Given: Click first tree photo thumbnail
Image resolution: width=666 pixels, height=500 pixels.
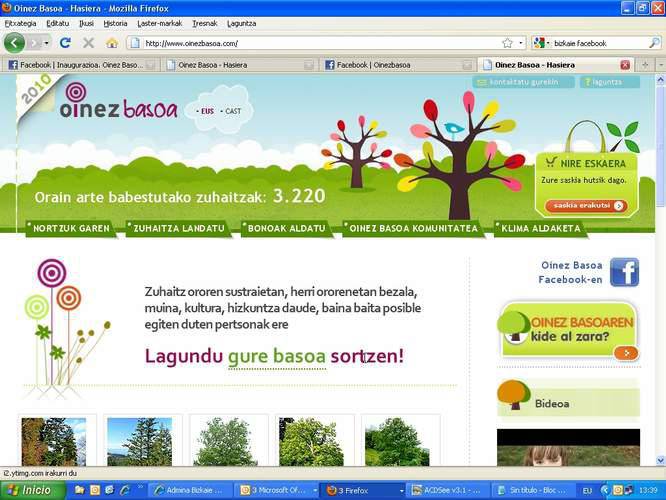Looking at the screenshot, I should pos(54,442).
